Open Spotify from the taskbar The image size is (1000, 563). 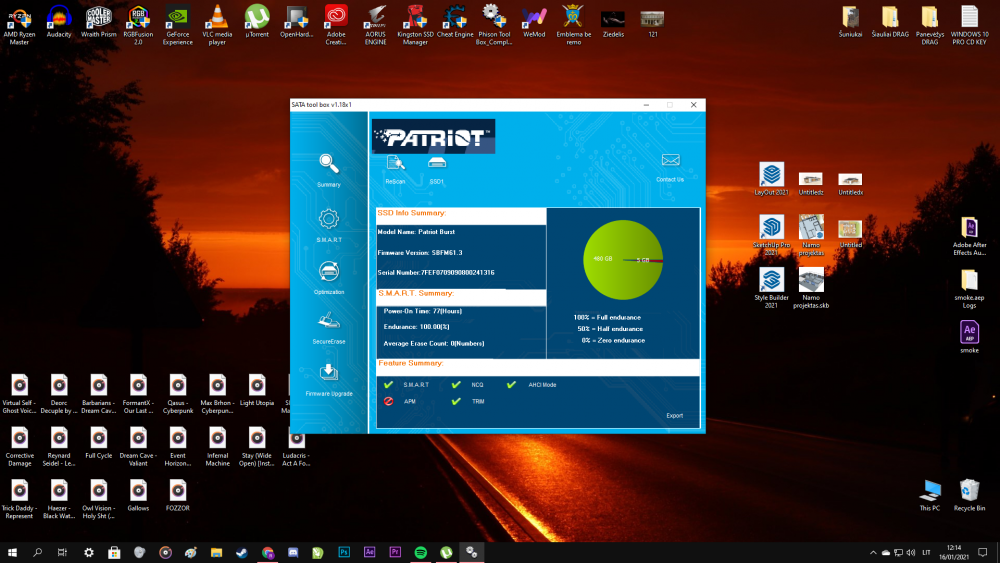[x=420, y=552]
